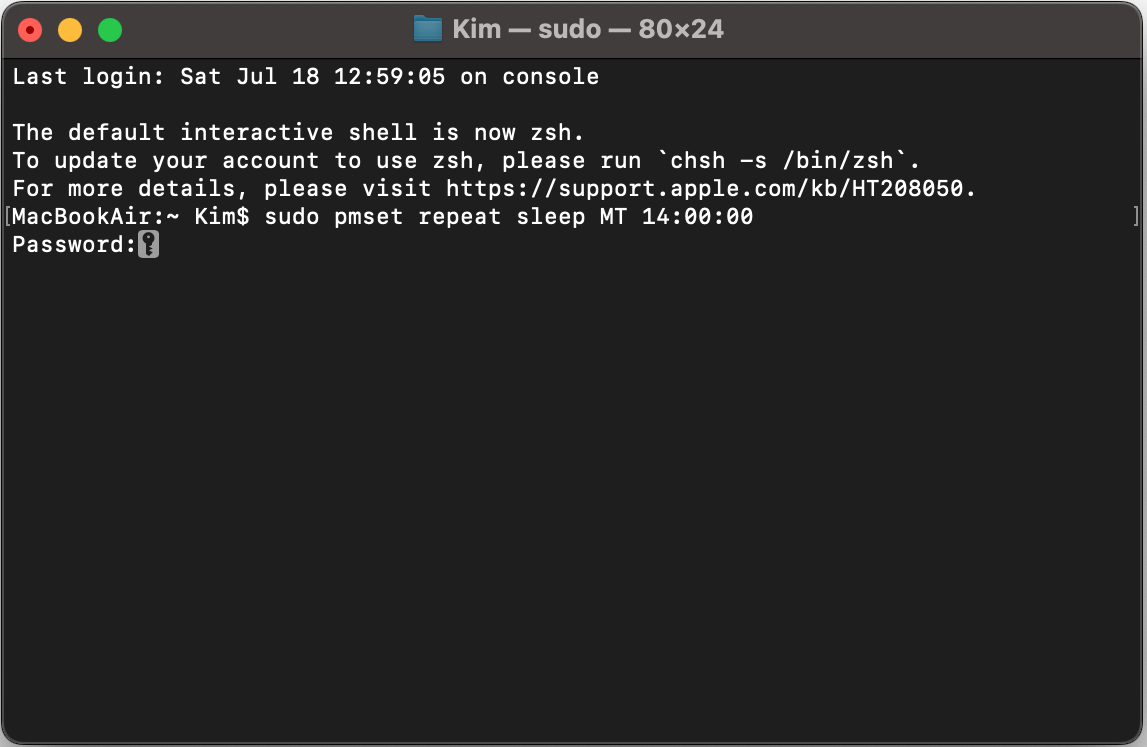Click the word "sudo" in the command
1147x747 pixels.
pos(292,217)
